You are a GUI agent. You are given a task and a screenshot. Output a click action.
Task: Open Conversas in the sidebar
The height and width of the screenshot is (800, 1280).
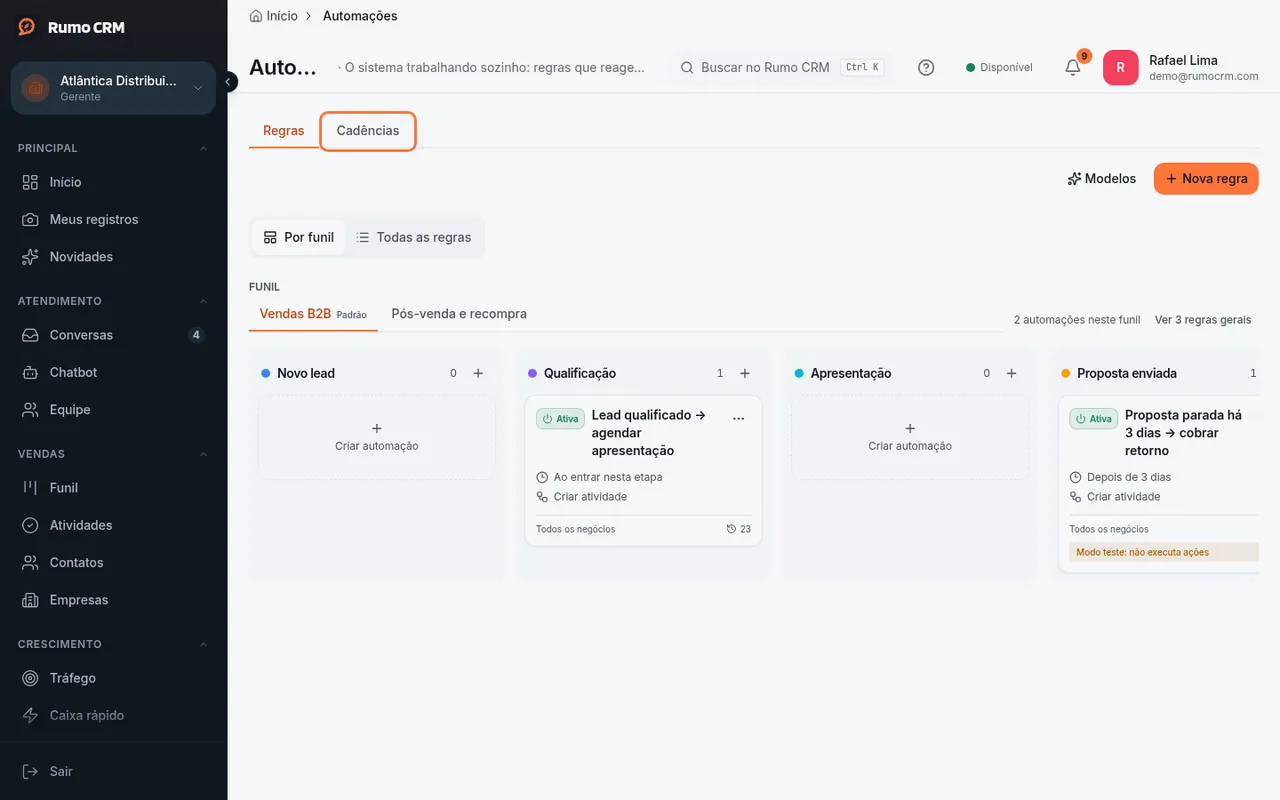(114, 335)
